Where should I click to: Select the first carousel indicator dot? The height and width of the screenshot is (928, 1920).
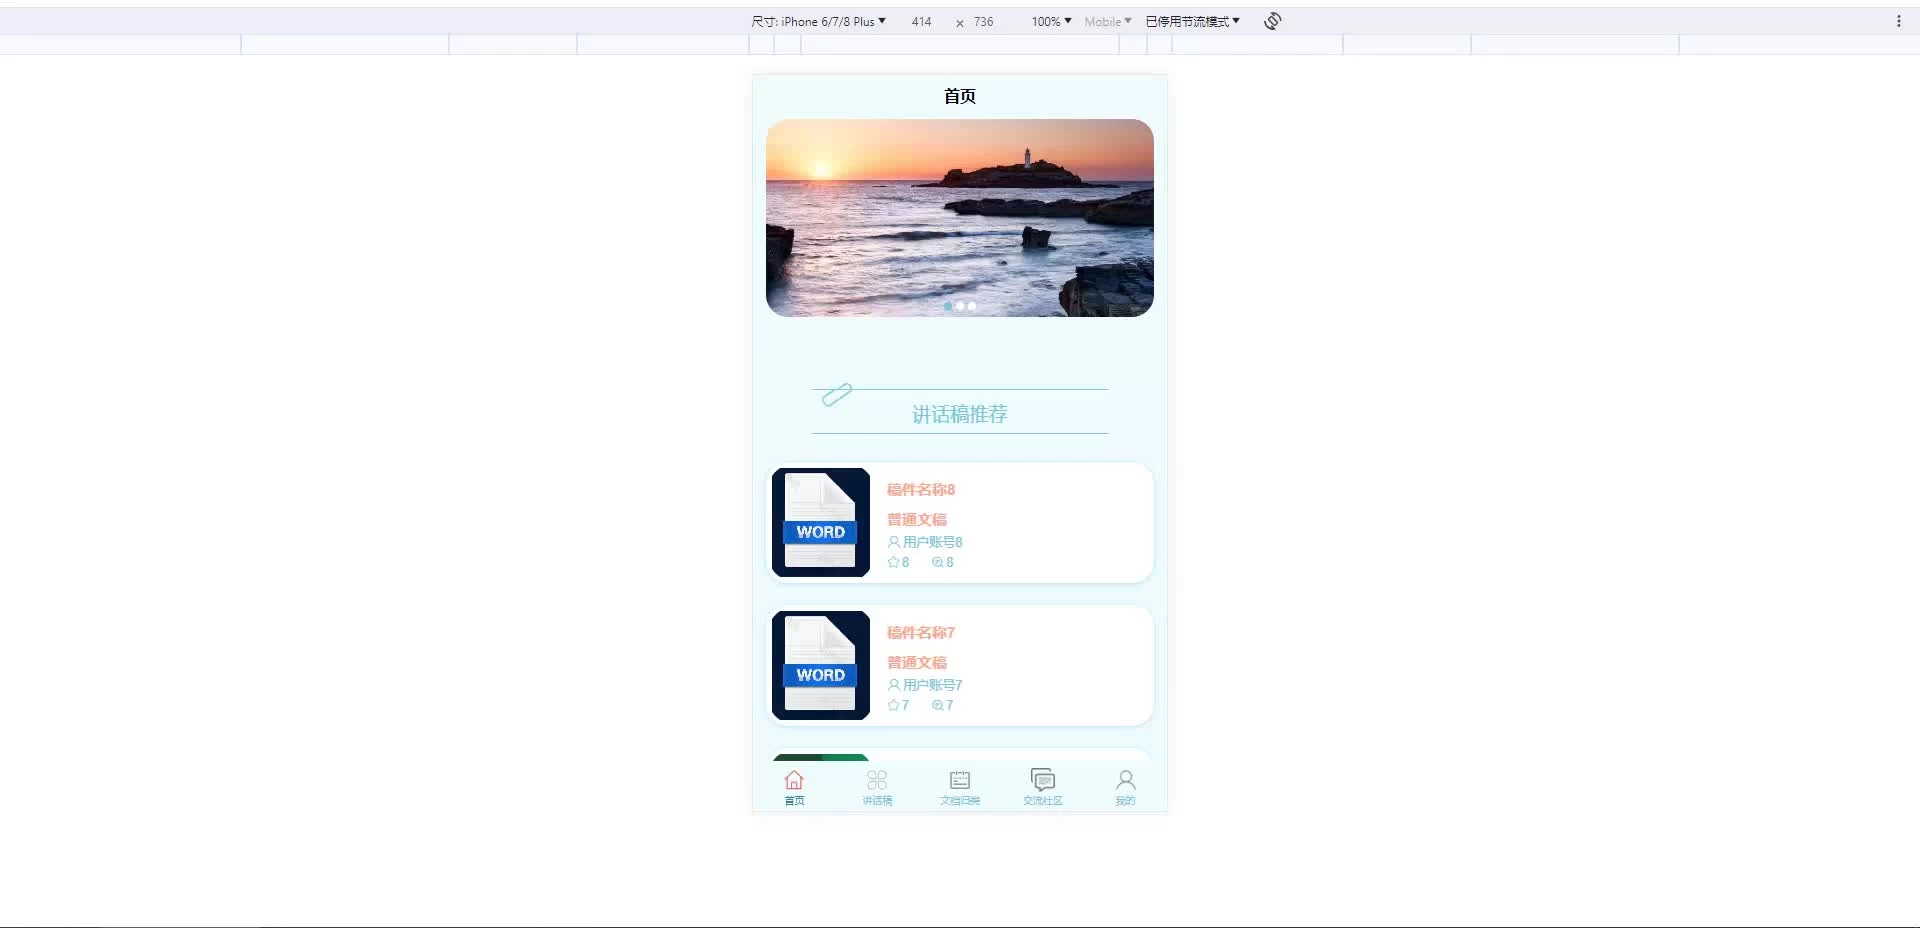tap(948, 306)
